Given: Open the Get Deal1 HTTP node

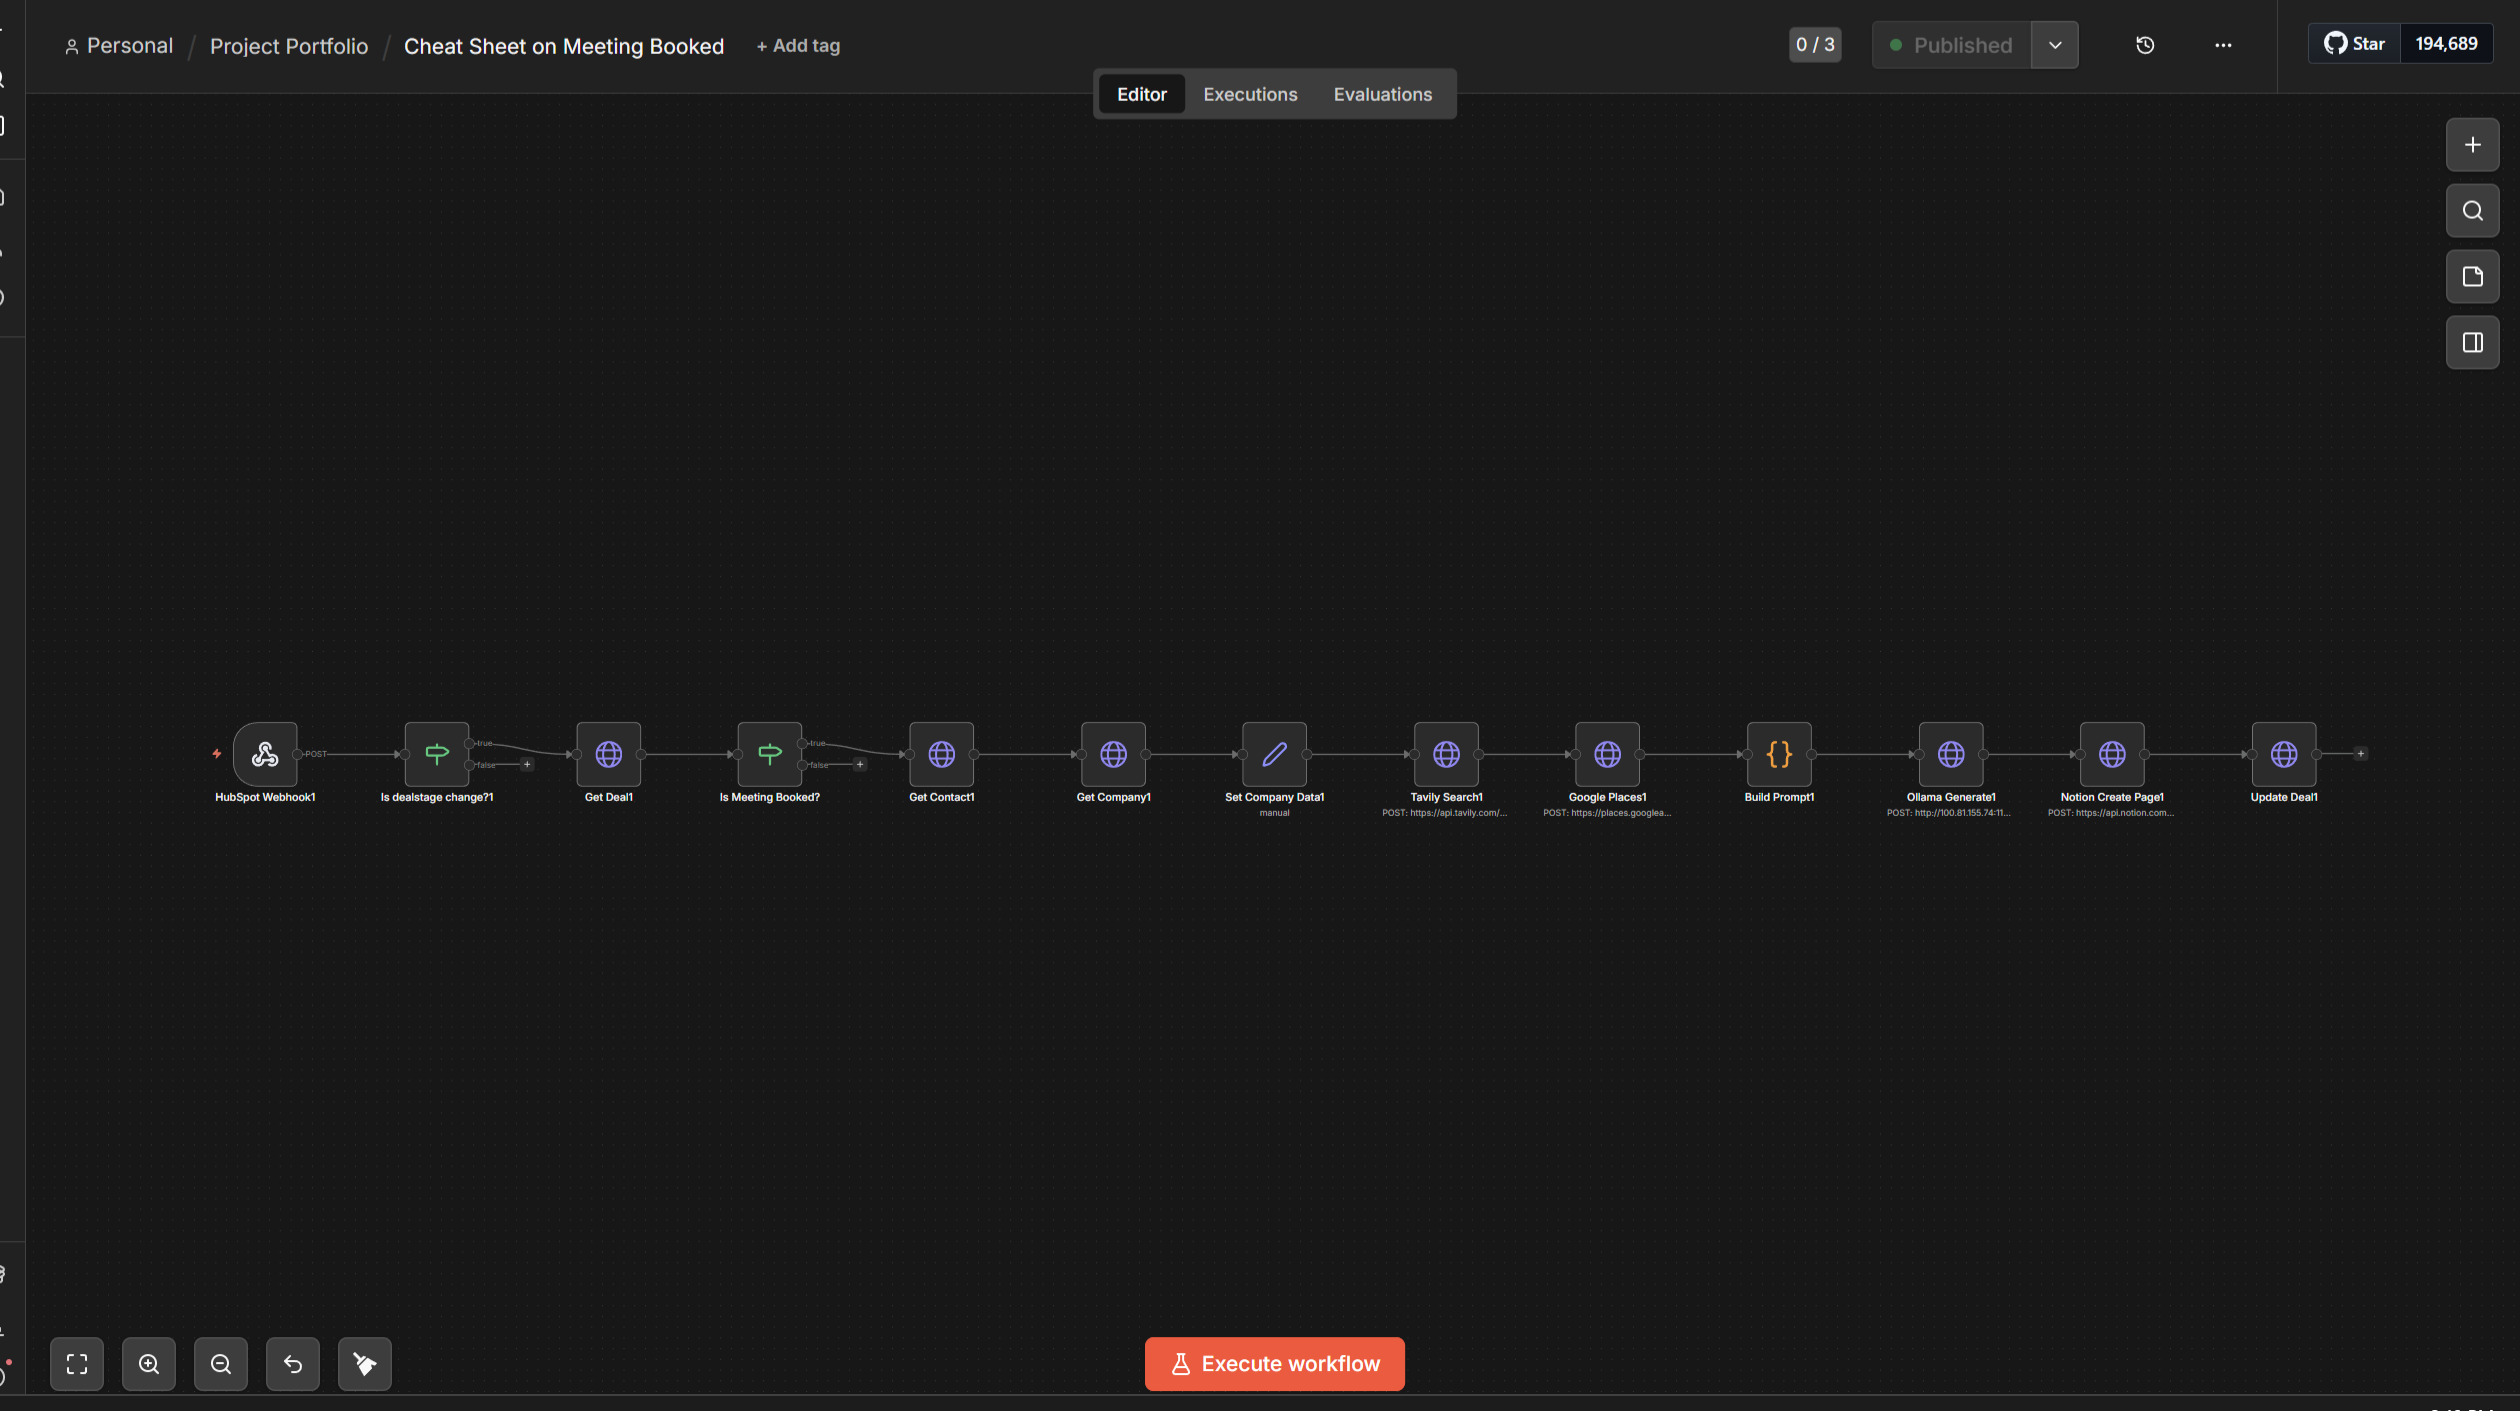Looking at the screenshot, I should [609, 754].
